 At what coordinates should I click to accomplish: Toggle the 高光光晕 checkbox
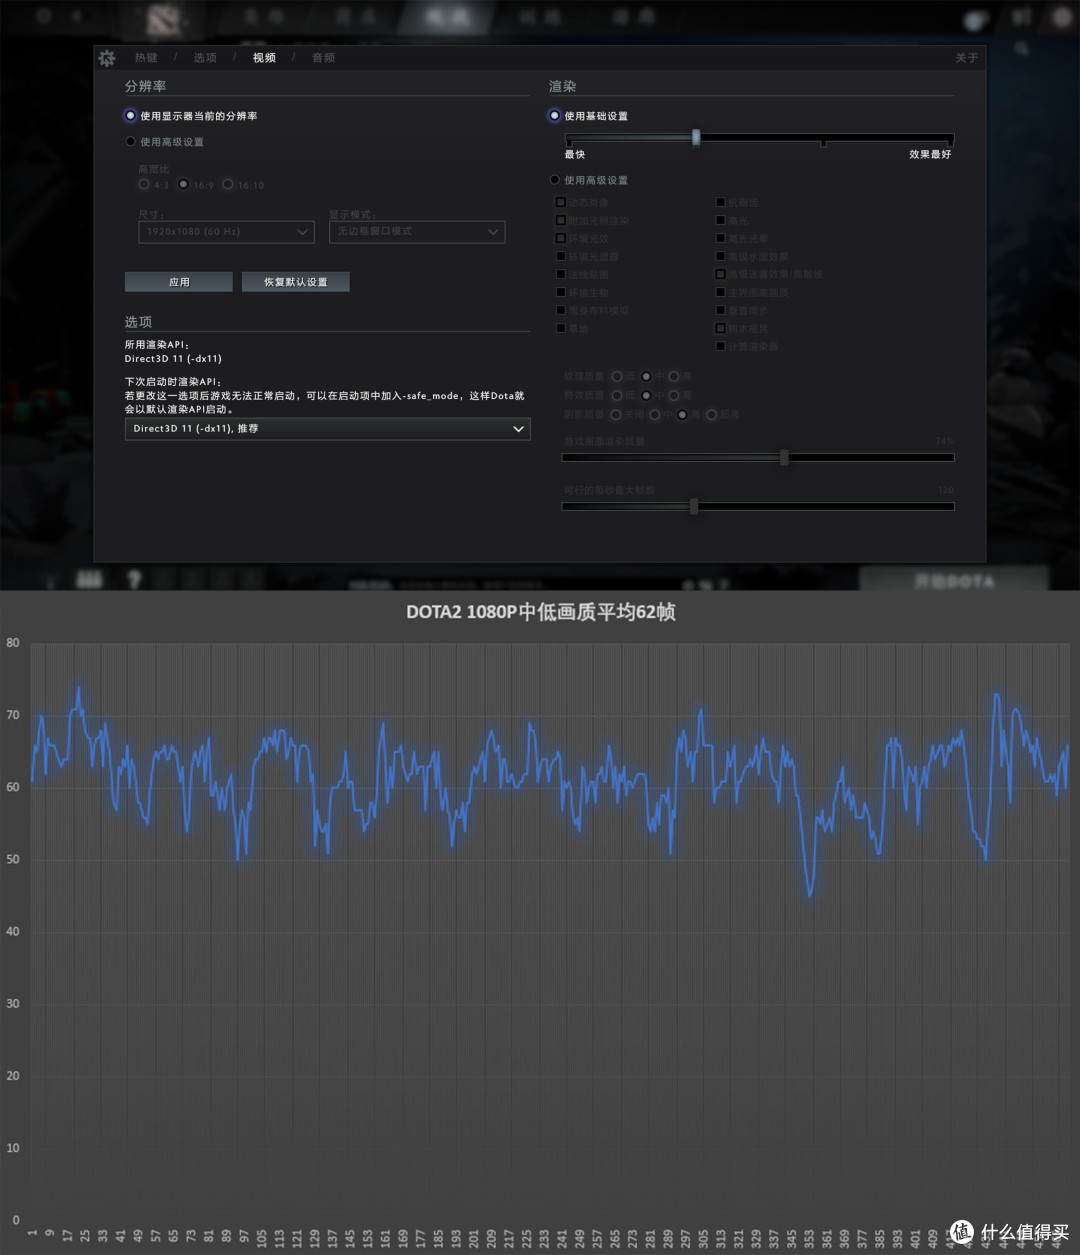pyautogui.click(x=720, y=238)
